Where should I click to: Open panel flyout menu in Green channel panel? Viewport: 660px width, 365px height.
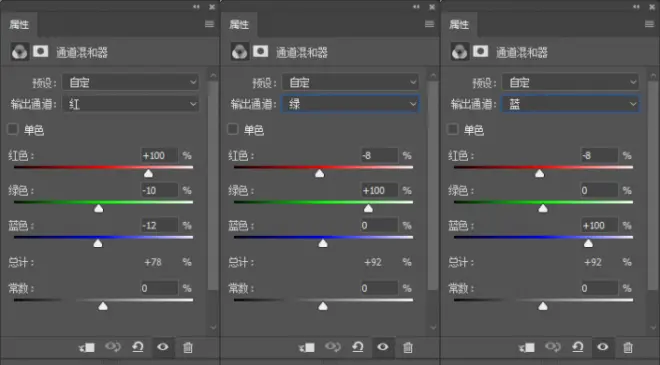pos(429,24)
